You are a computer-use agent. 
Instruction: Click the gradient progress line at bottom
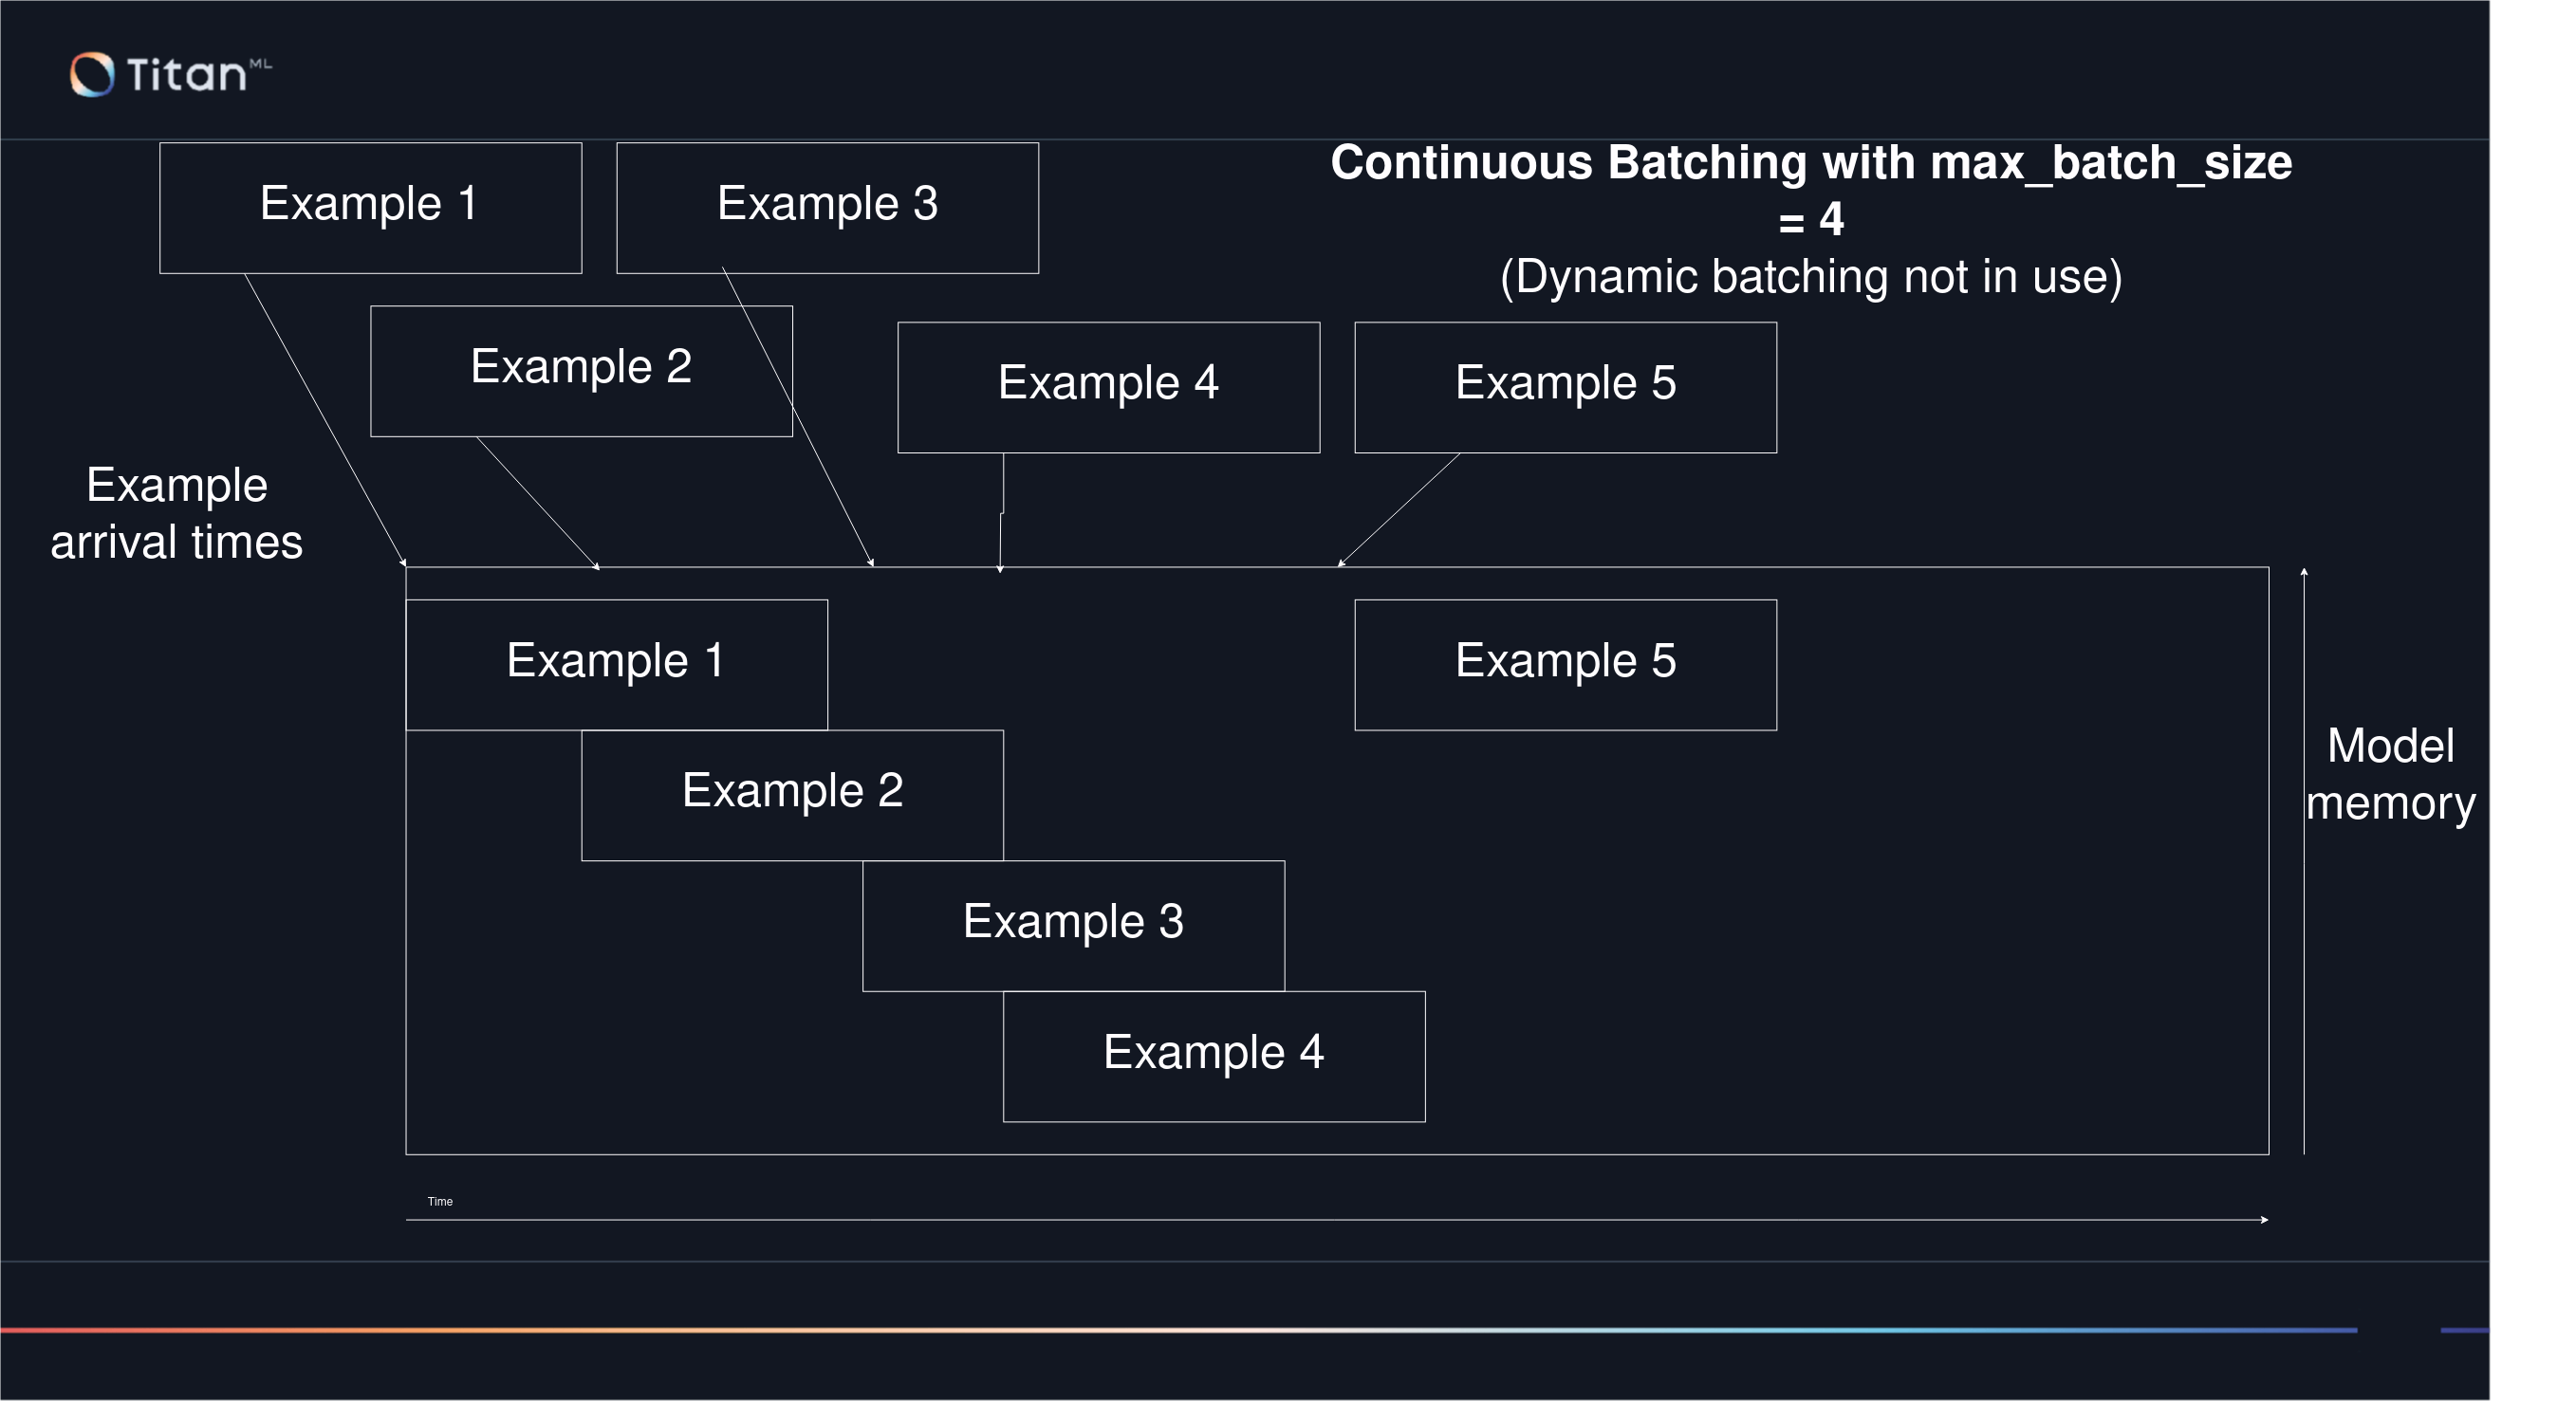pyautogui.click(x=1180, y=1330)
